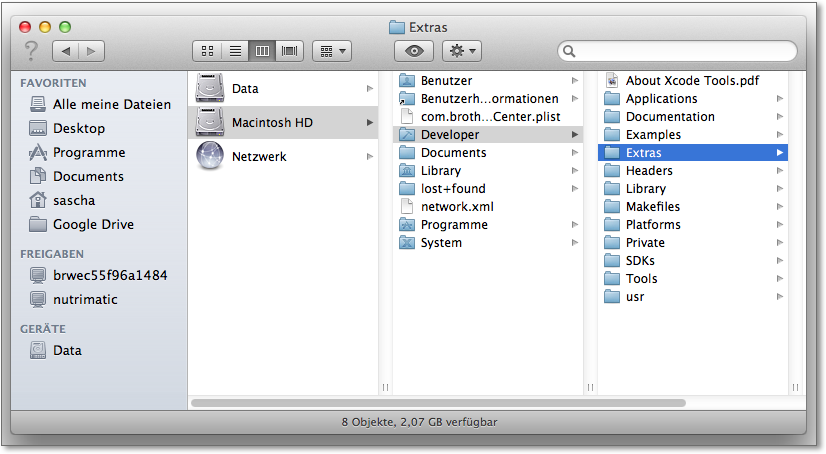Select the nutrimatic shared computer

(x=85, y=299)
